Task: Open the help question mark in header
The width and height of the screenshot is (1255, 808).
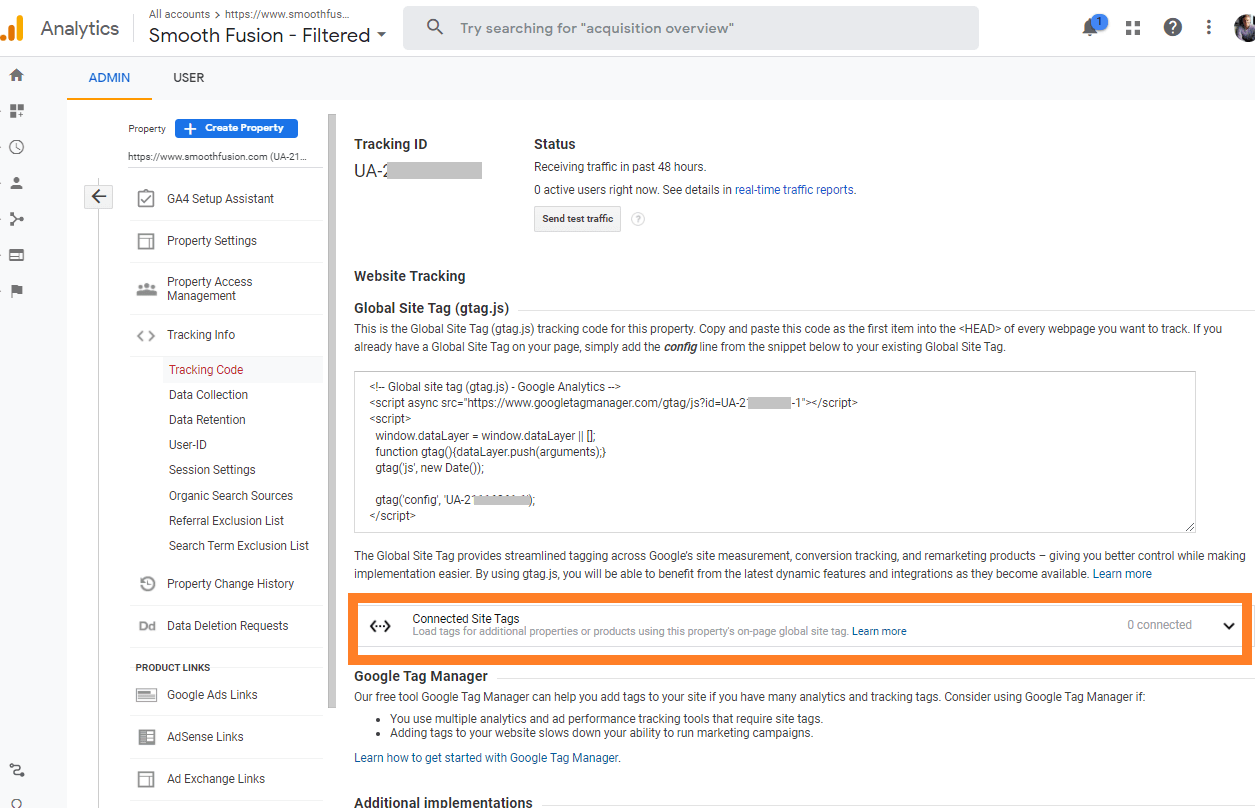Action: coord(1173,28)
